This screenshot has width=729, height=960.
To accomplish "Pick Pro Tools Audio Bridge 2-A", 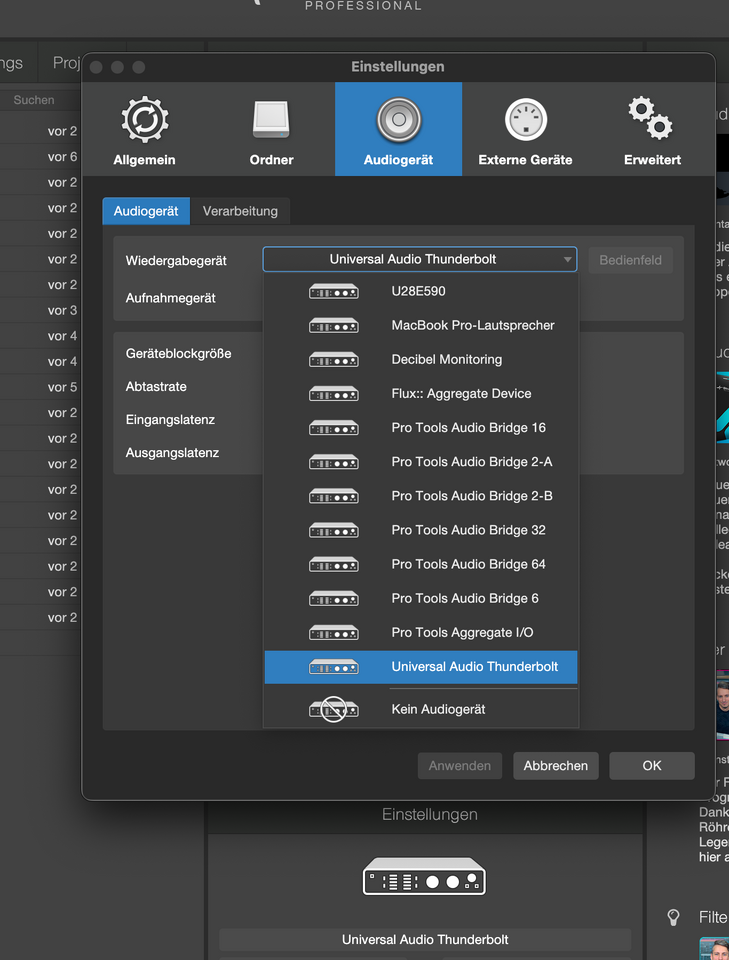I will pyautogui.click(x=421, y=462).
